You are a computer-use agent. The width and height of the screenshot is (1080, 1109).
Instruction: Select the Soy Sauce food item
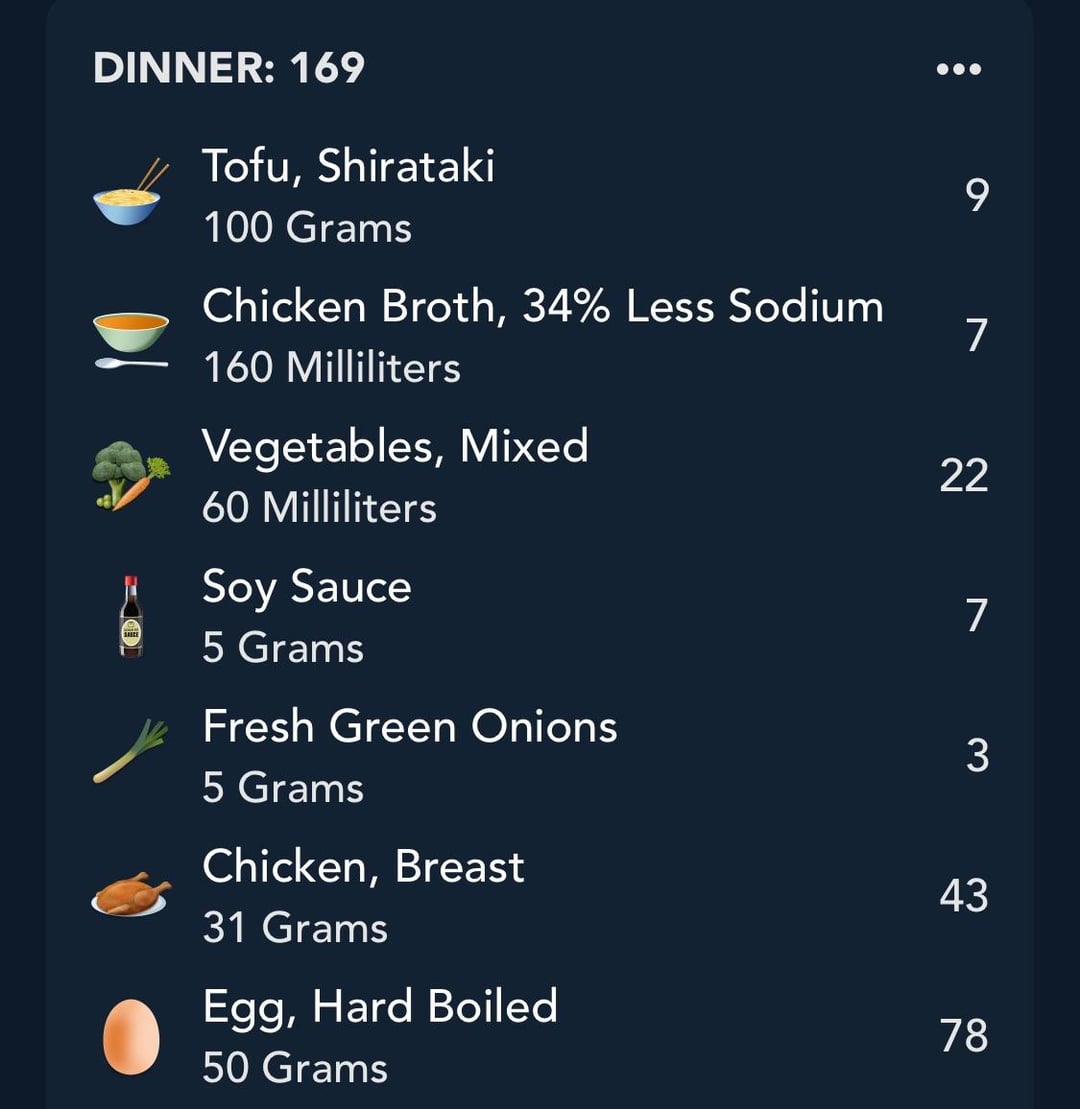(540, 615)
